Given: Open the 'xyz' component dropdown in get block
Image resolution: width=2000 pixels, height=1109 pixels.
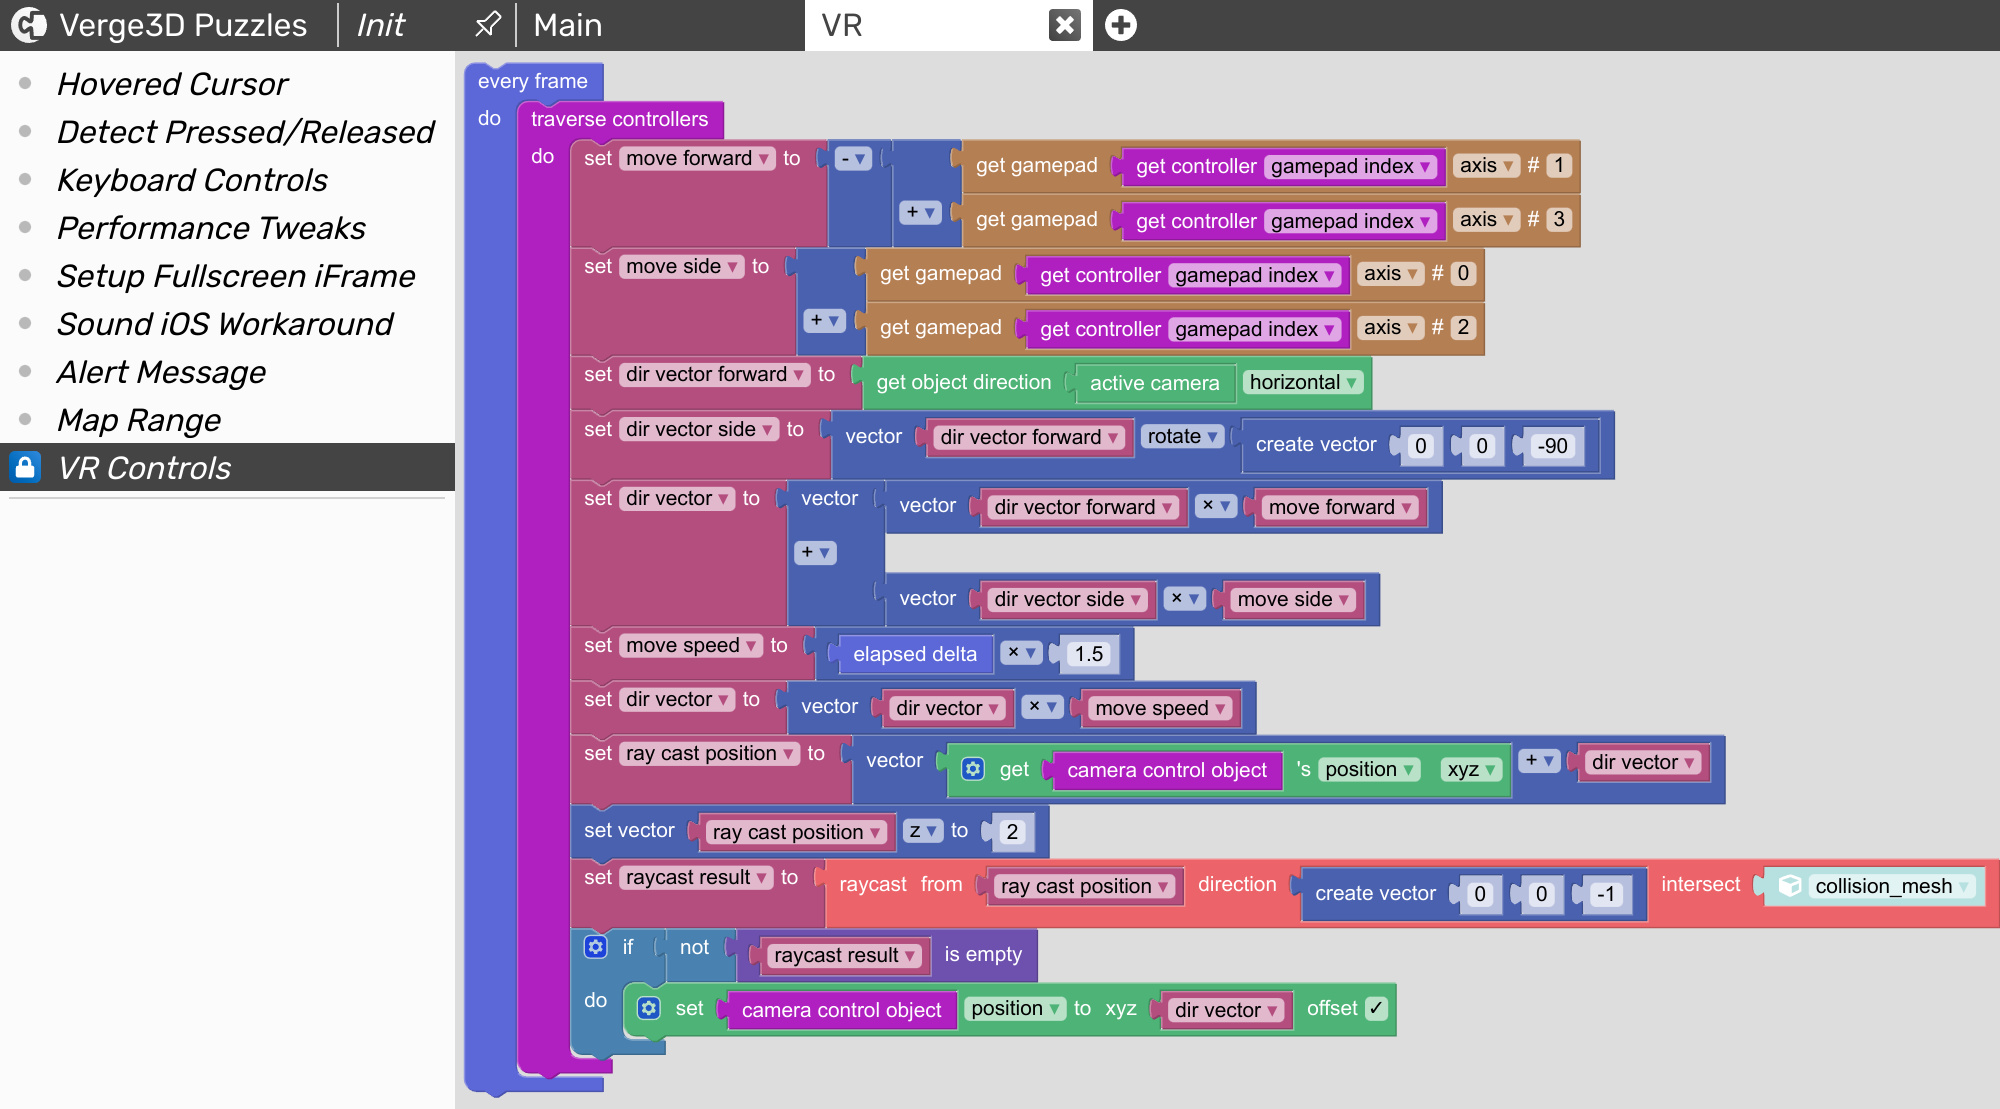Looking at the screenshot, I should (1472, 769).
